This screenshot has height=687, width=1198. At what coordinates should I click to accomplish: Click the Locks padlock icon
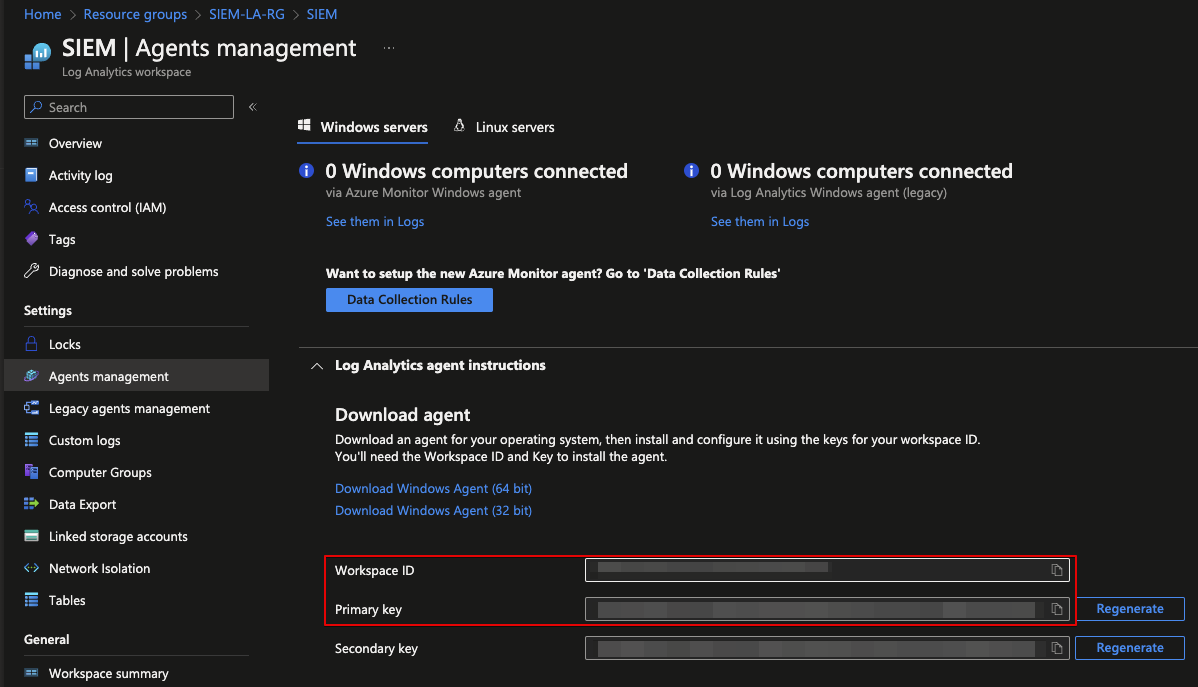point(31,344)
